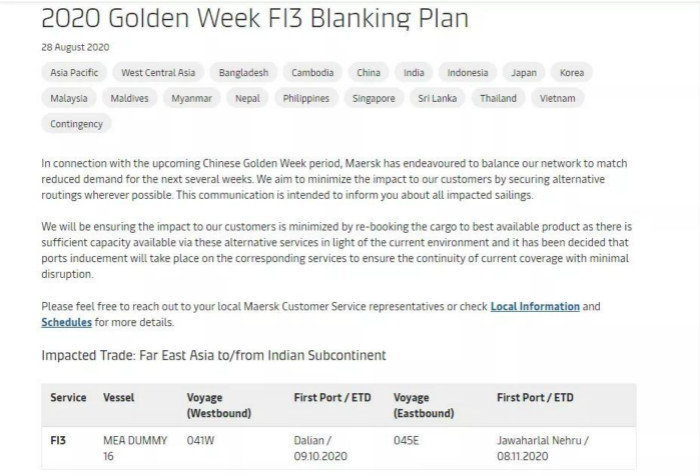Open the Singapore tag
Viewport: 700px width, 476px height.
(374, 98)
